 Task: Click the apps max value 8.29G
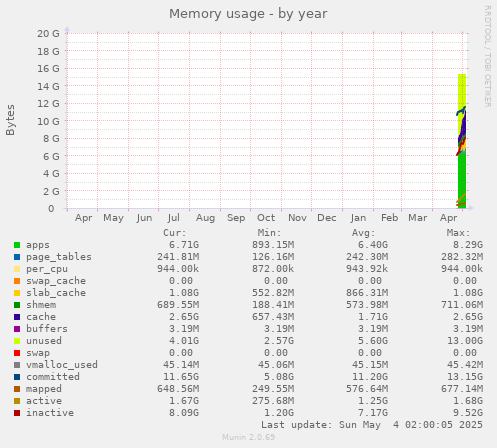click(x=468, y=245)
